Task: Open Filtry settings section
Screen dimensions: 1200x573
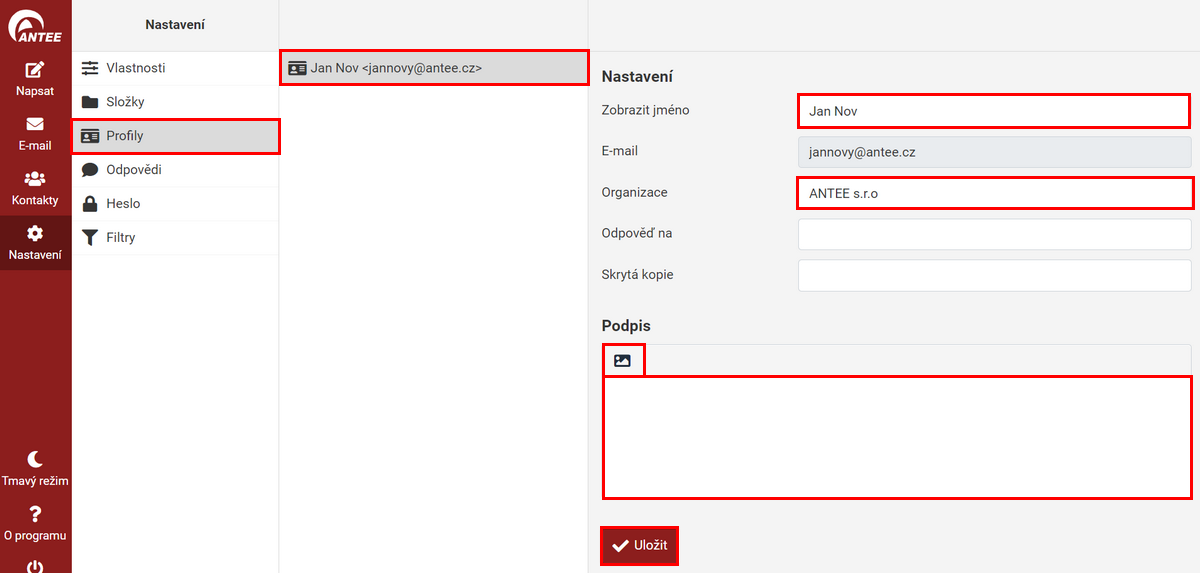Action: (x=120, y=238)
